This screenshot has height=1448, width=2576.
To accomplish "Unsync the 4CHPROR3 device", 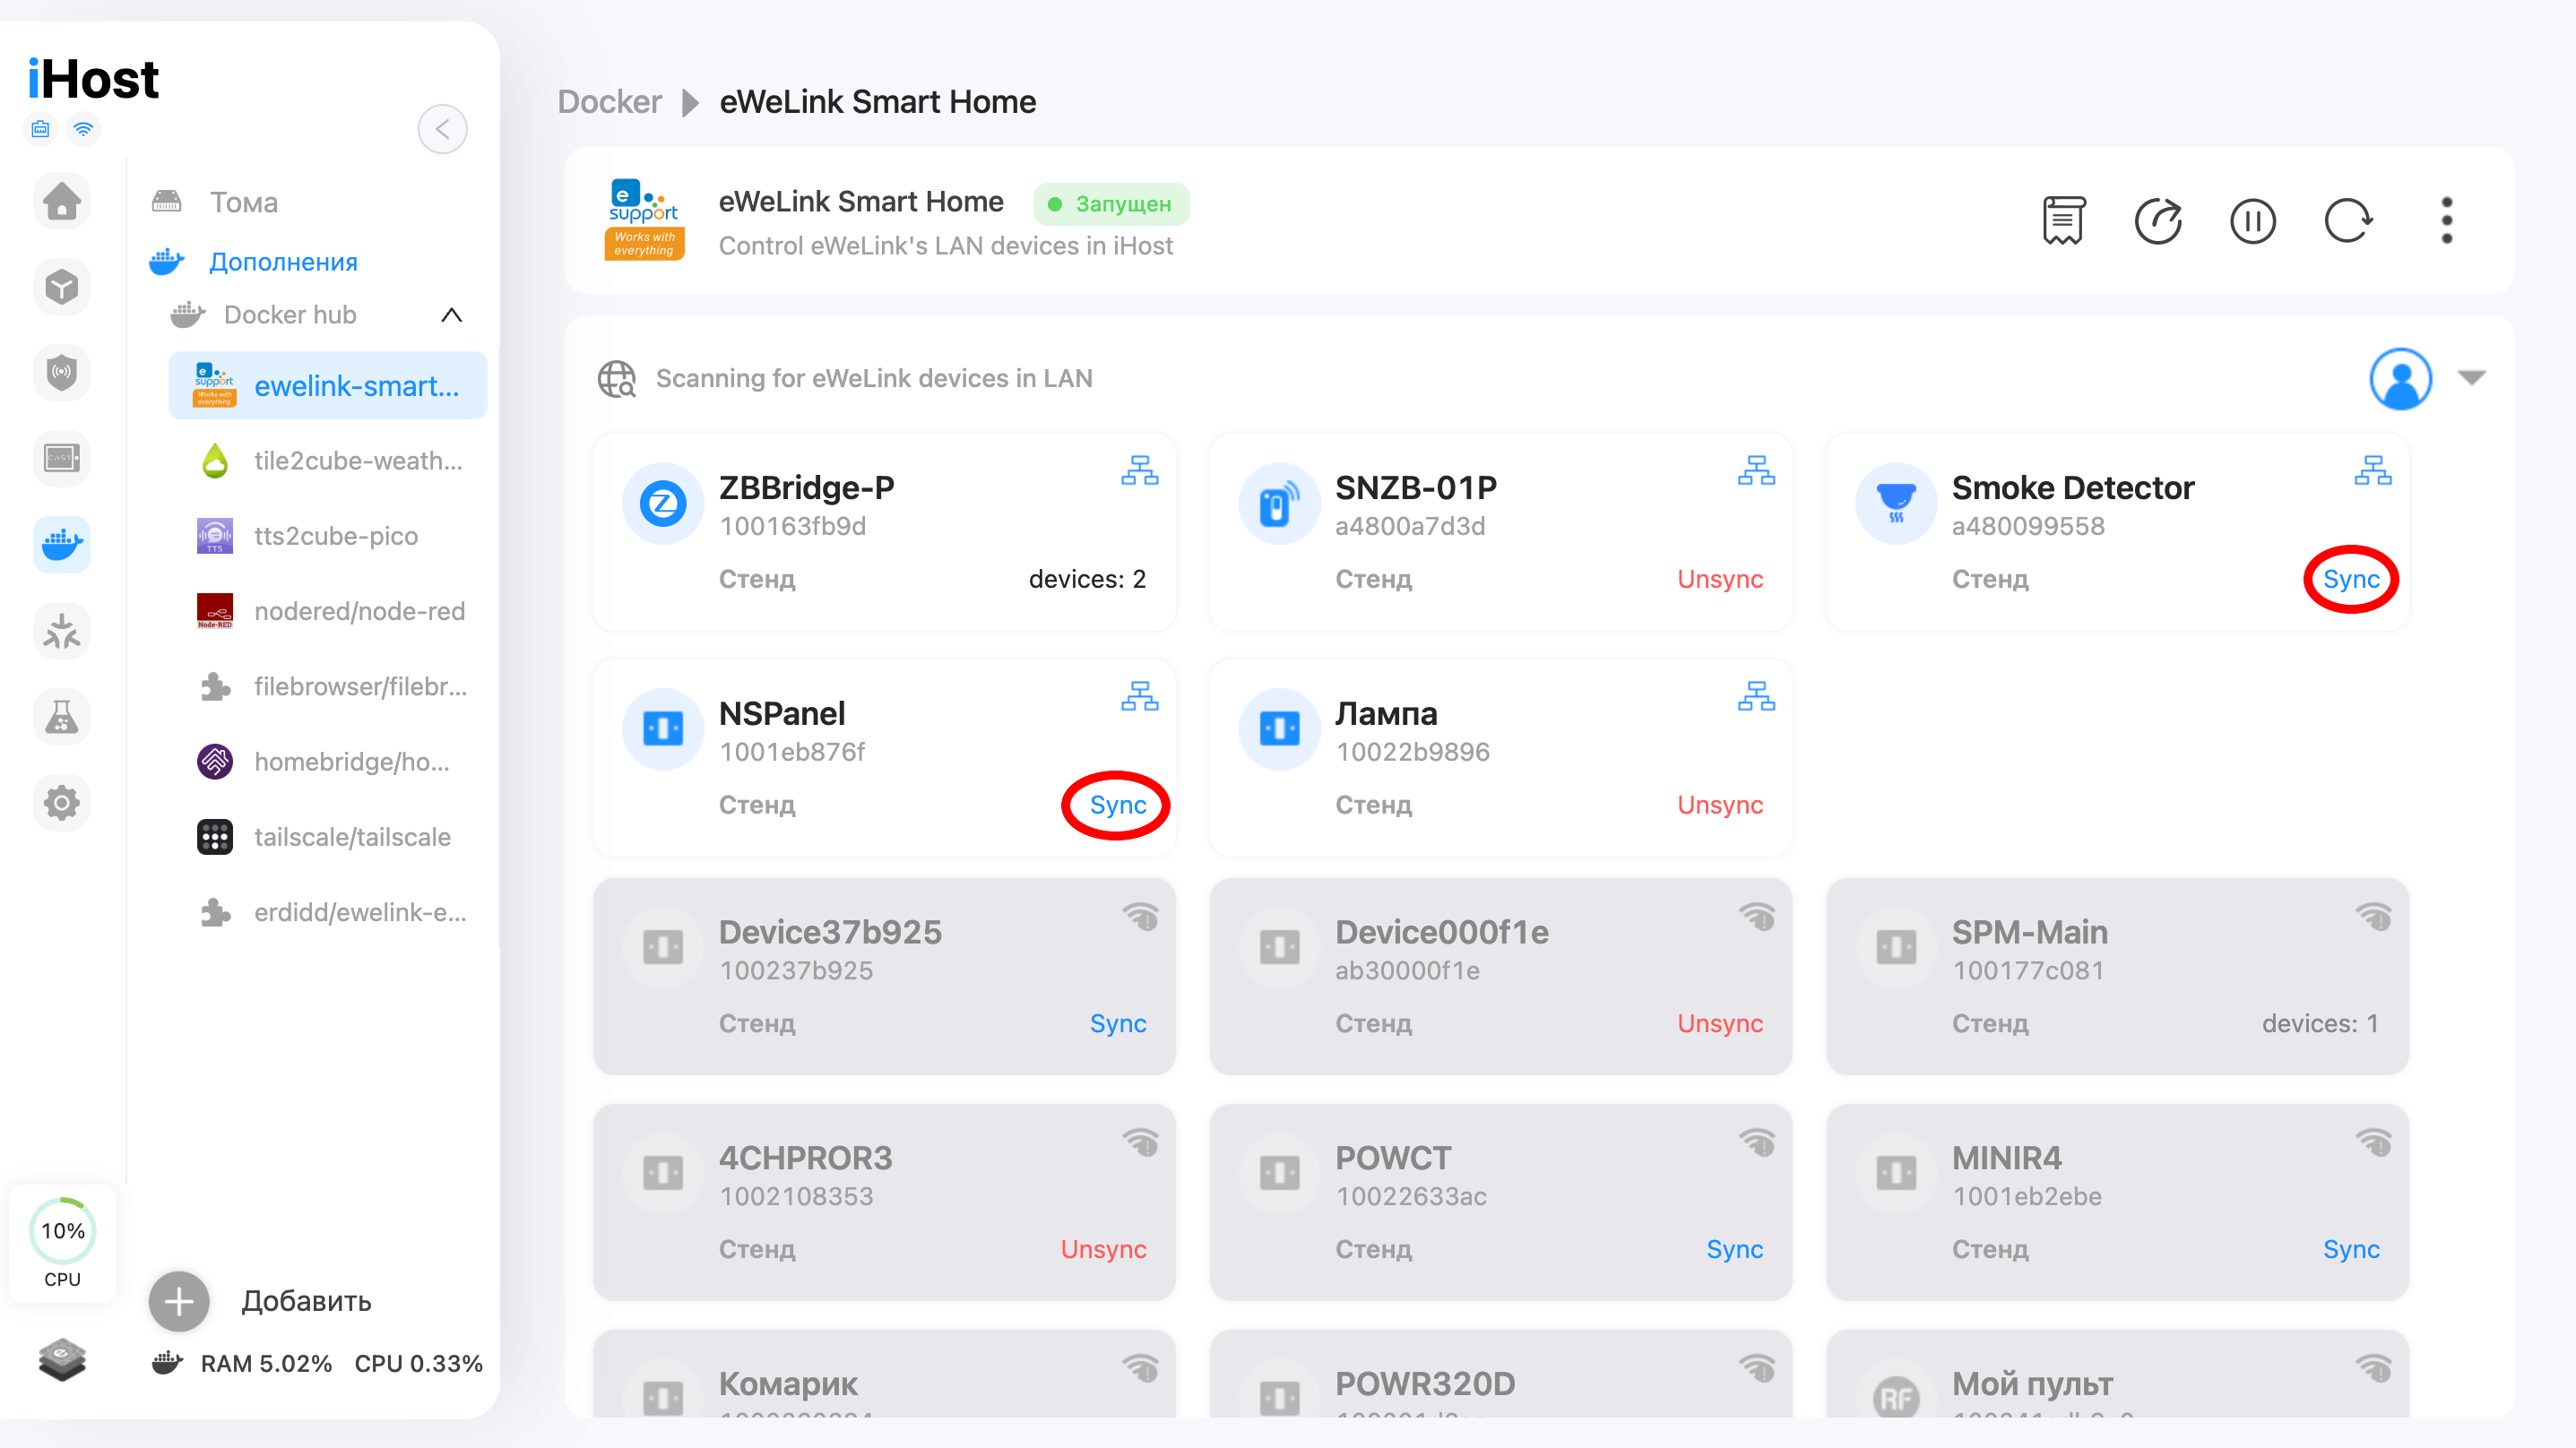I will 1103,1249.
